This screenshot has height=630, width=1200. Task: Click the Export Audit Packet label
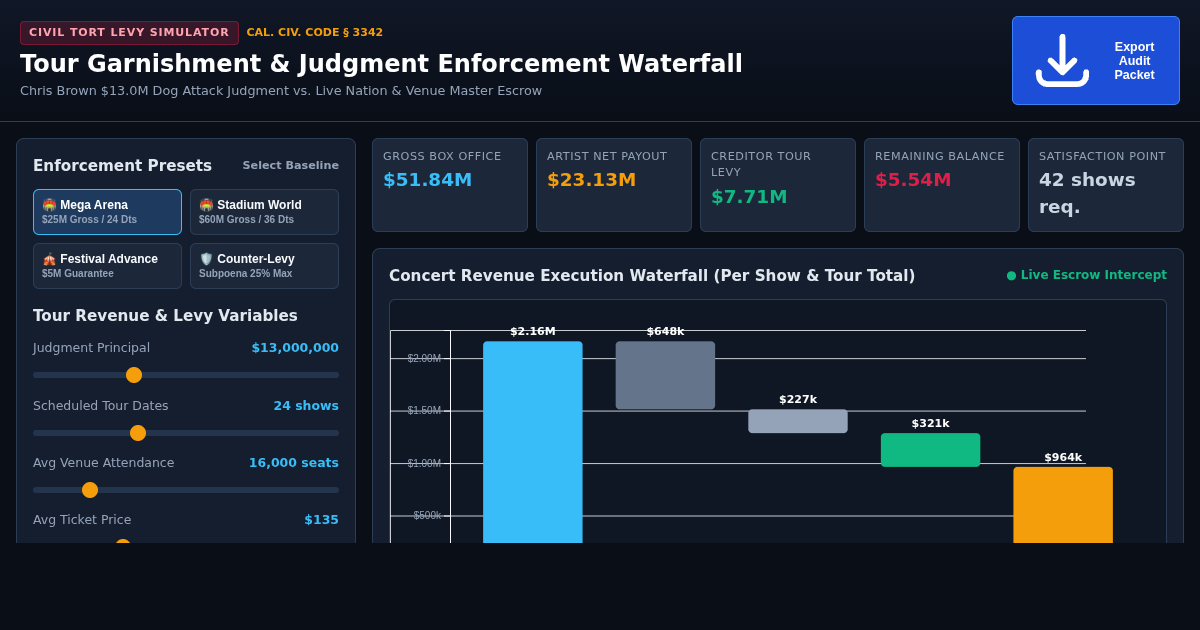click(x=1134, y=61)
